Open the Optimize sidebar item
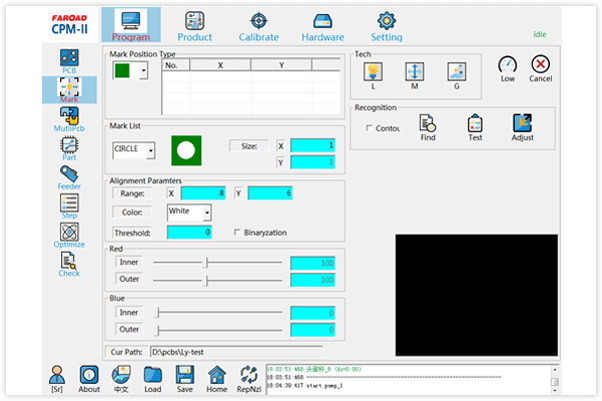 click(69, 235)
